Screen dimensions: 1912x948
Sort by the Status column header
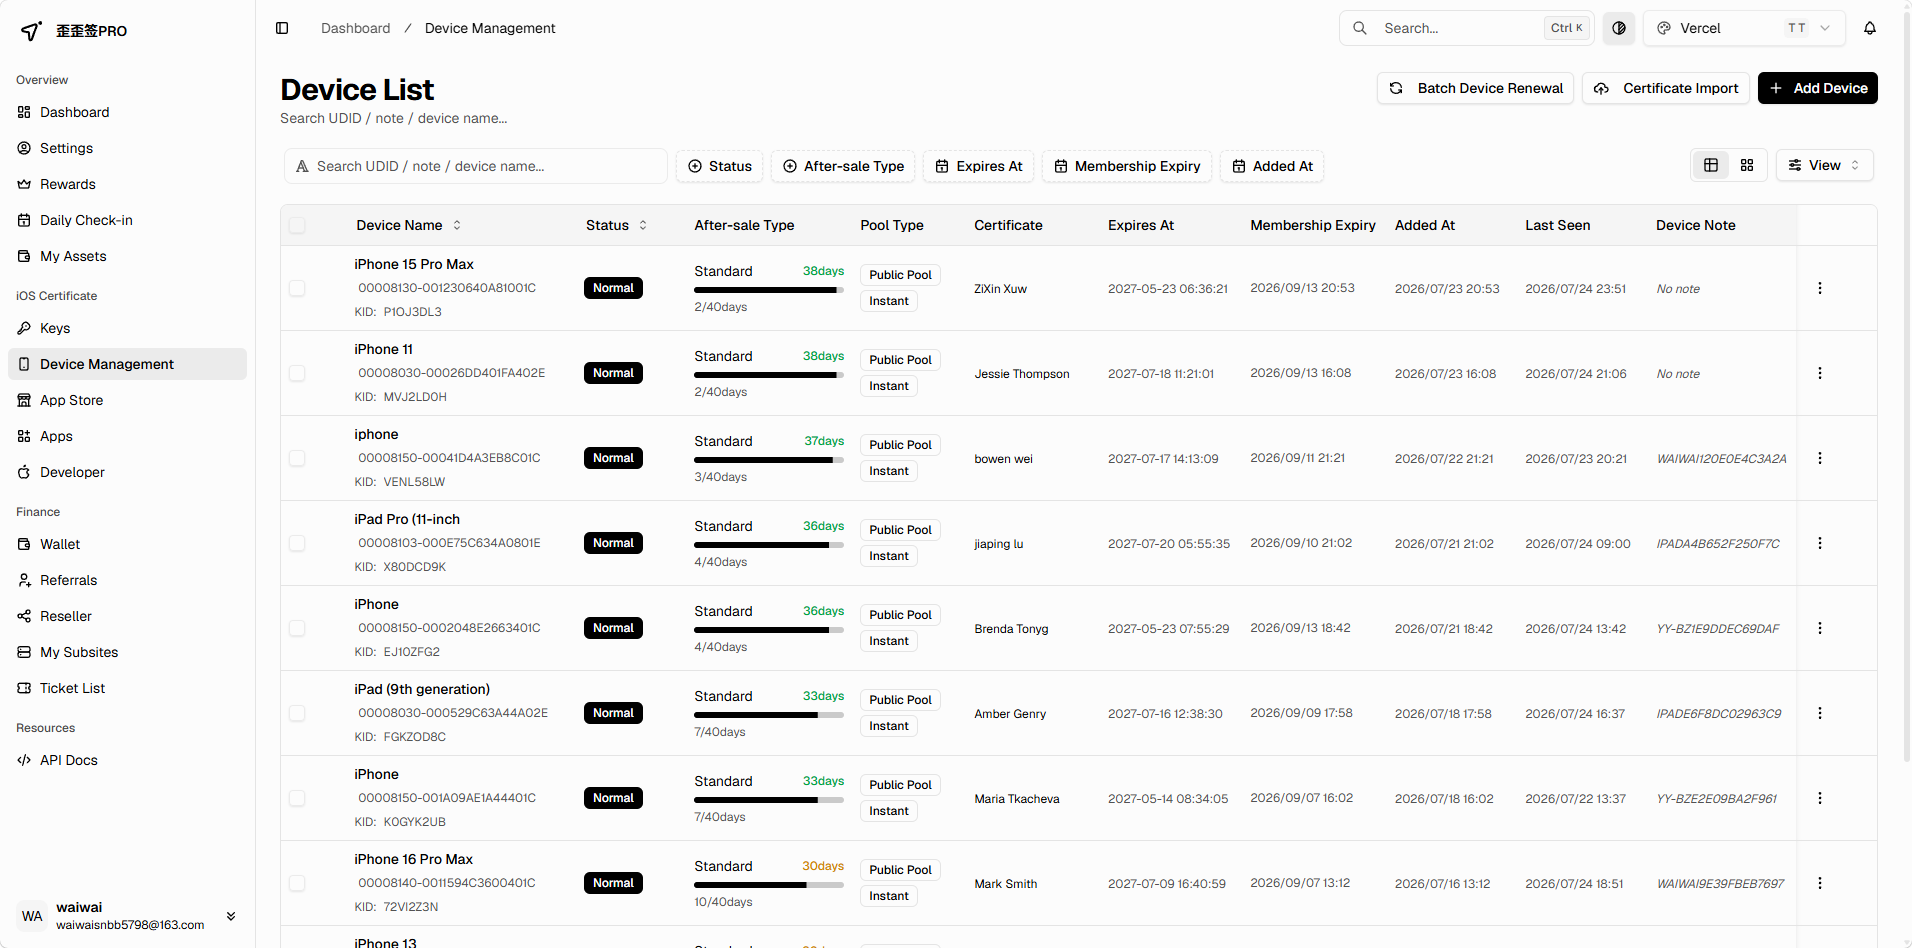(616, 225)
